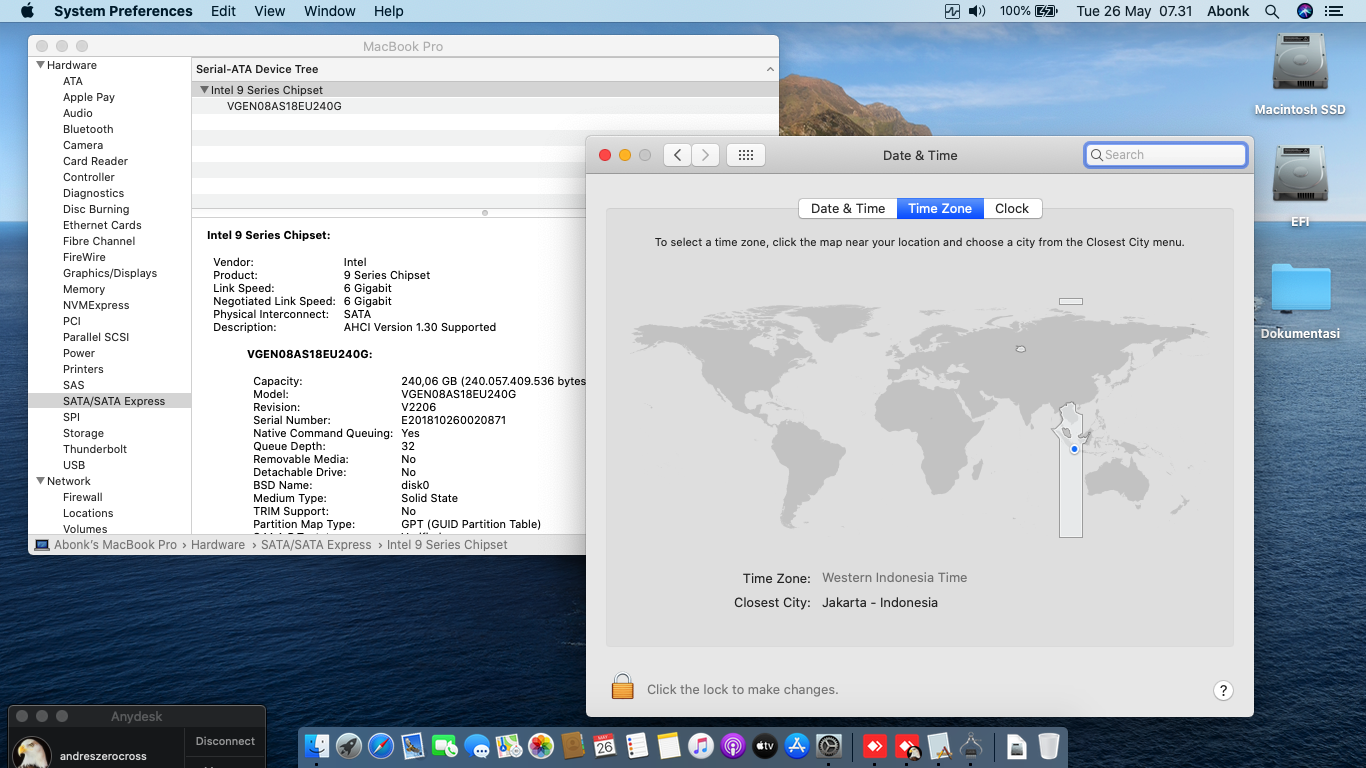Collapse Intel 9 Series Chipset tree triangle
The height and width of the screenshot is (768, 1366).
tap(204, 90)
